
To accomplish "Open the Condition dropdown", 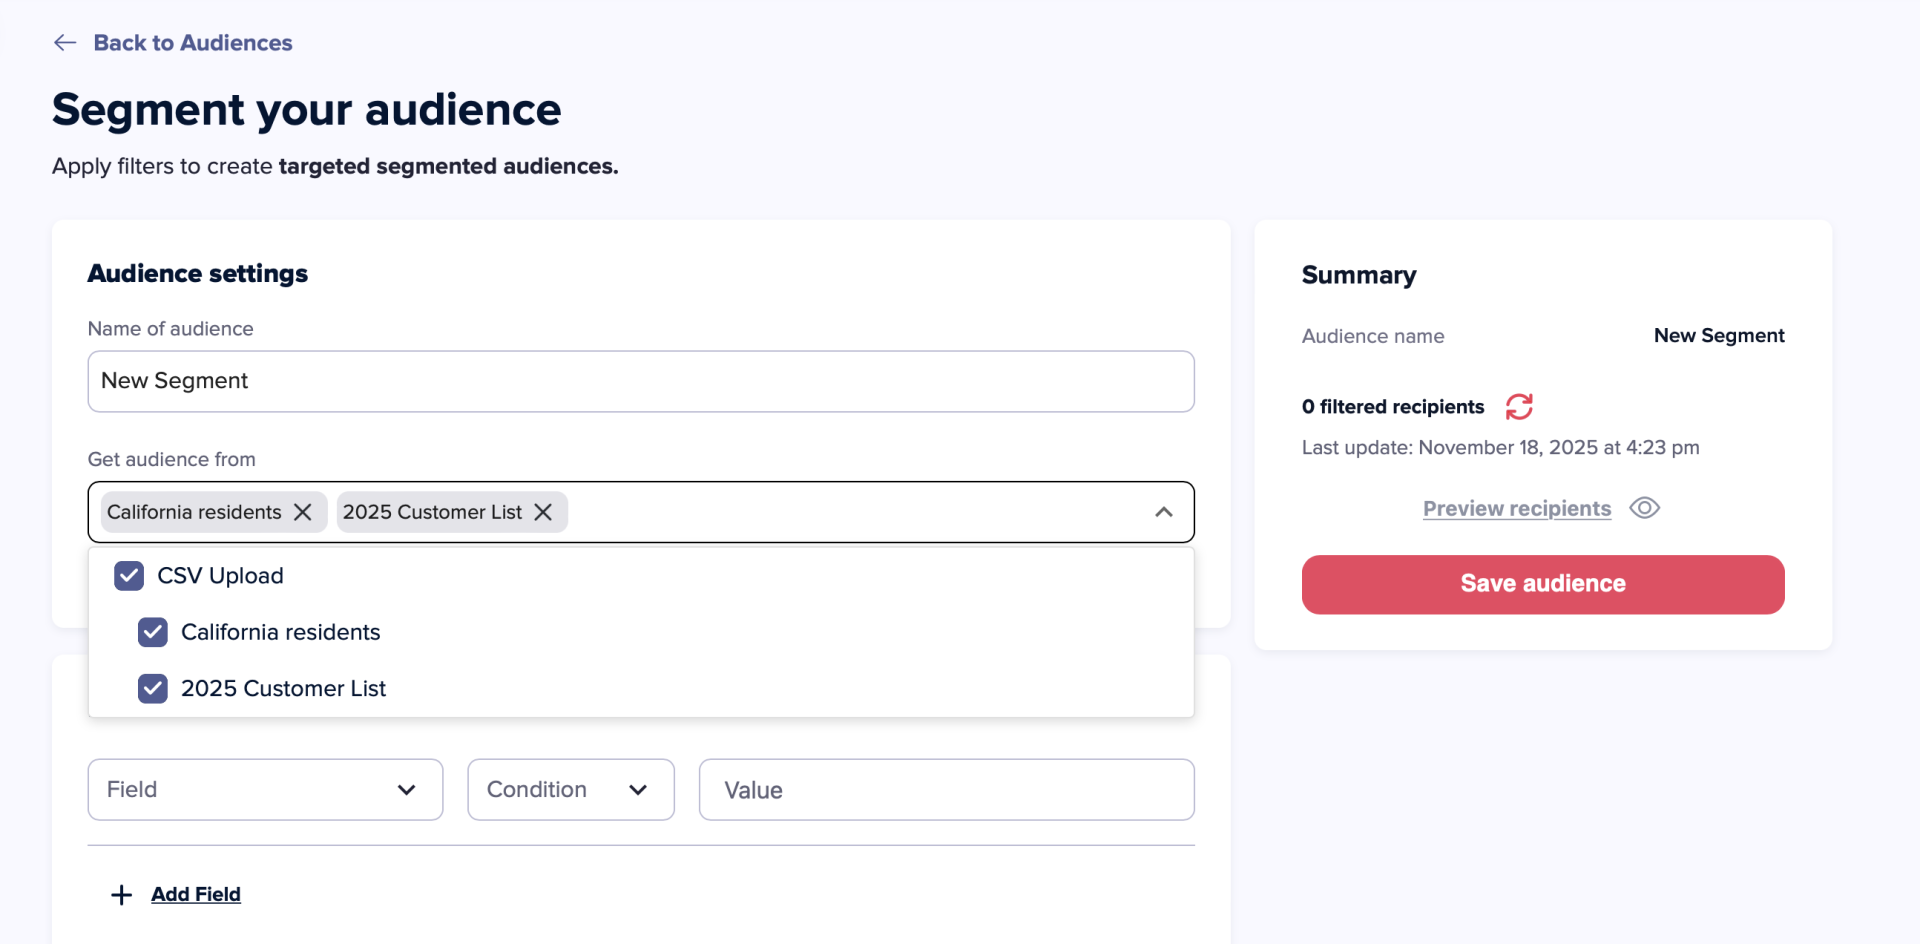I will 571,790.
